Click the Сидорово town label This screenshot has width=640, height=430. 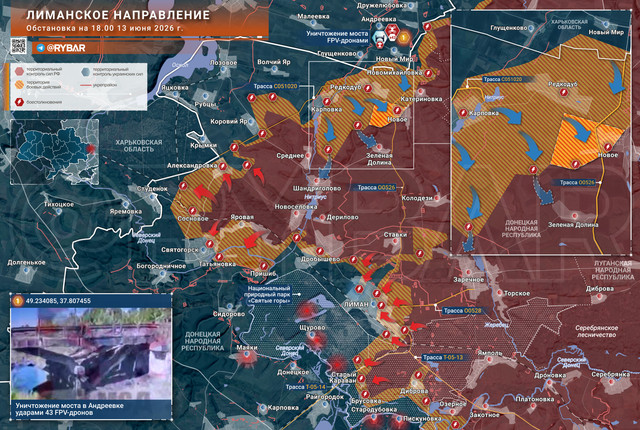[x=229, y=314]
